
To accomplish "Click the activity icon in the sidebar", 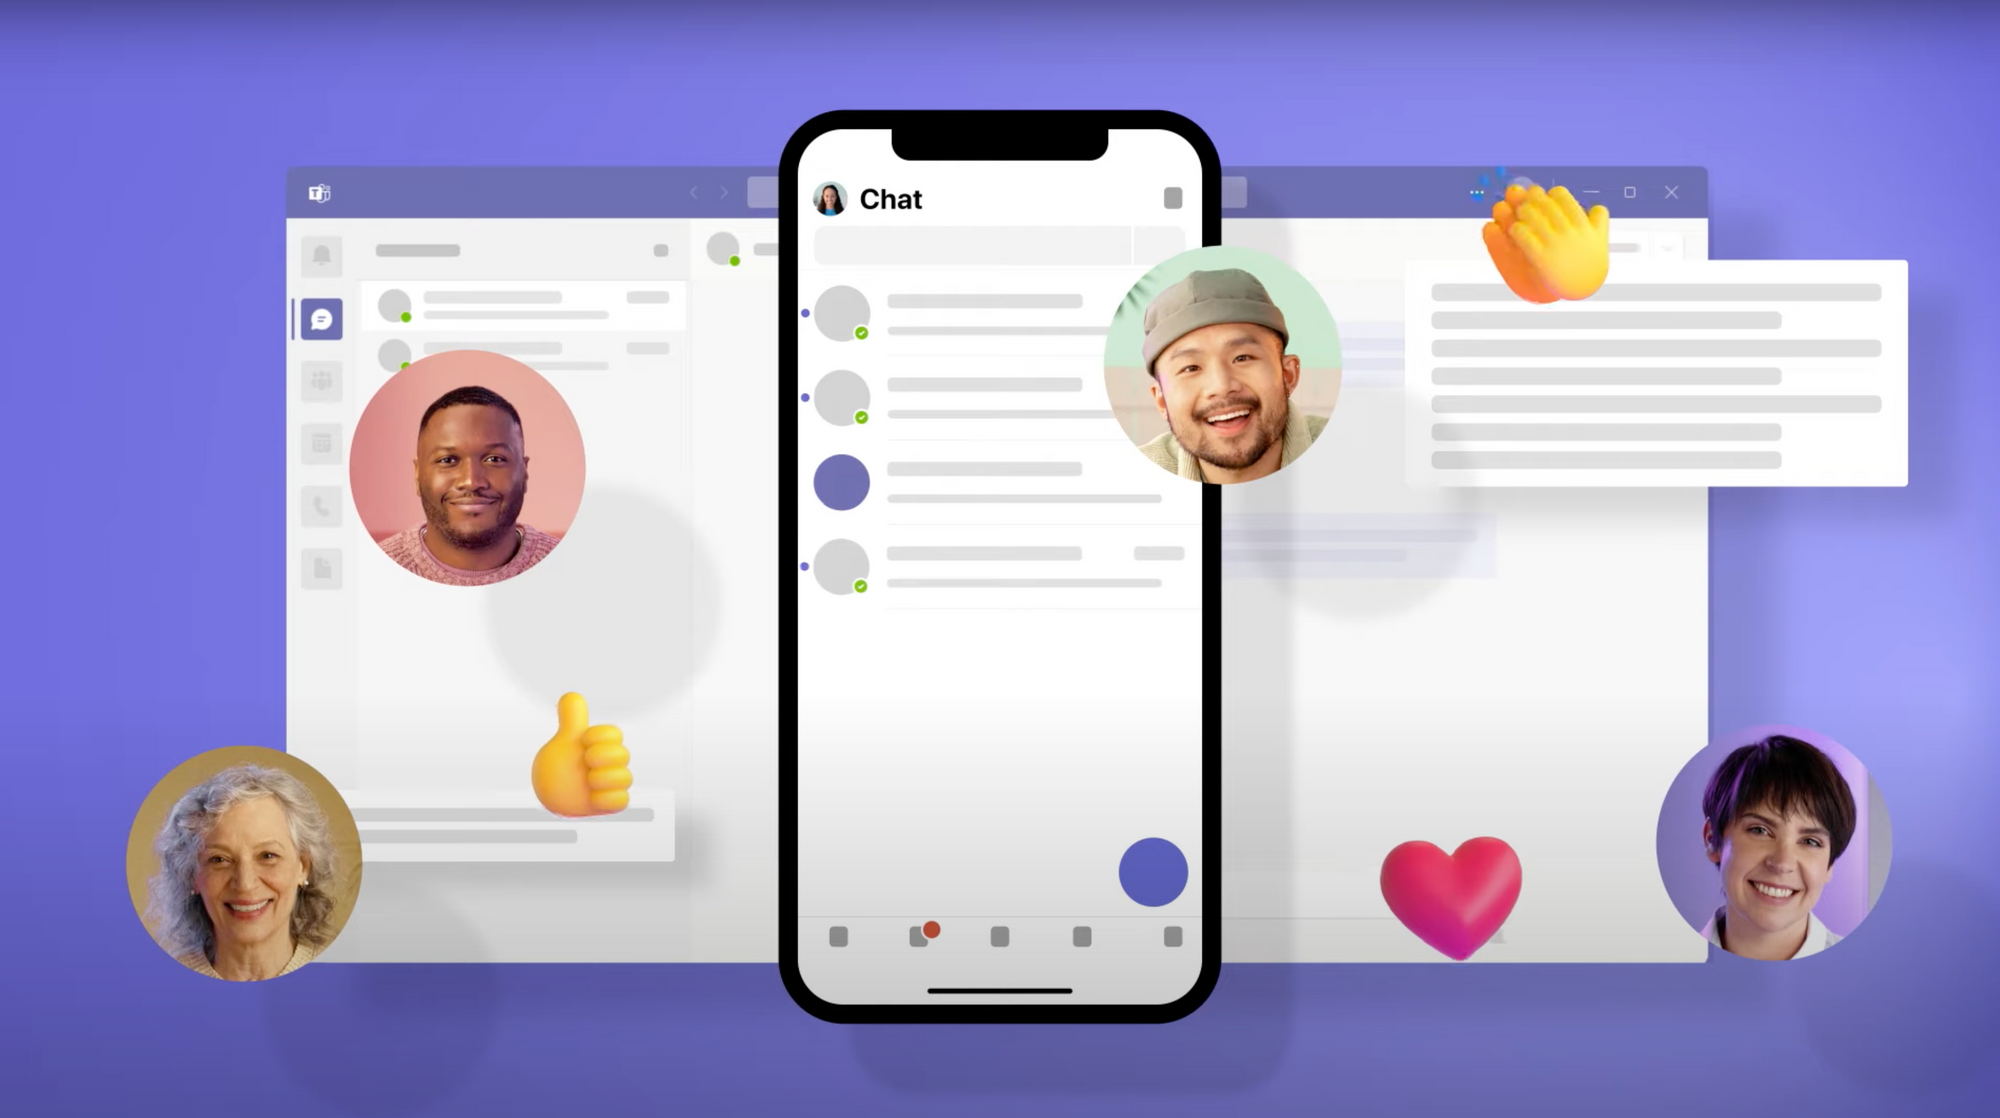I will pos(321,253).
